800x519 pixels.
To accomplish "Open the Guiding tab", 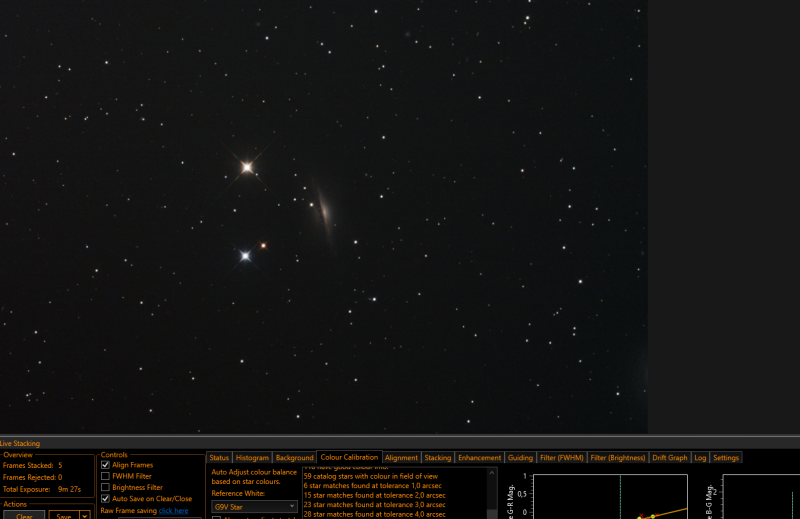I will 520,458.
